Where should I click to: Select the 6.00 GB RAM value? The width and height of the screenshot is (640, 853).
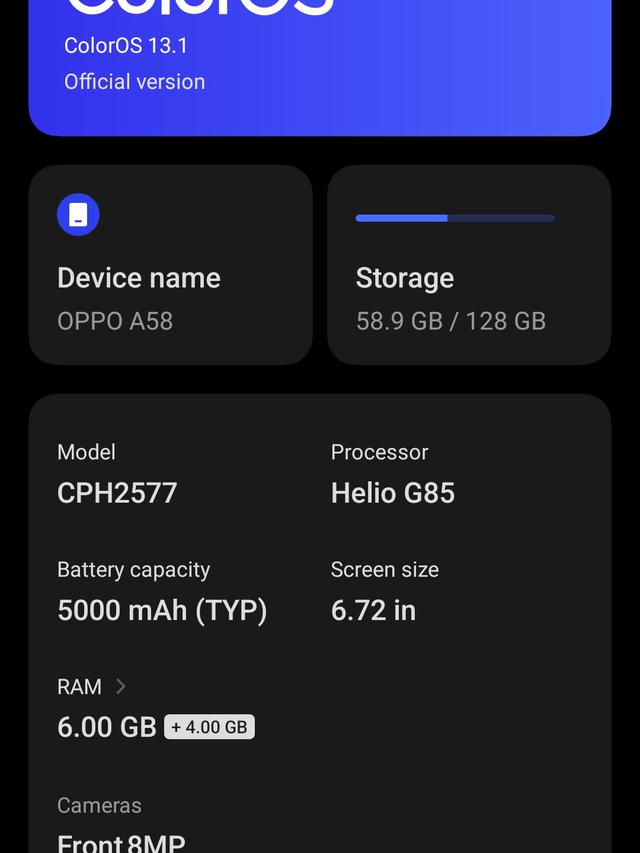[105, 728]
